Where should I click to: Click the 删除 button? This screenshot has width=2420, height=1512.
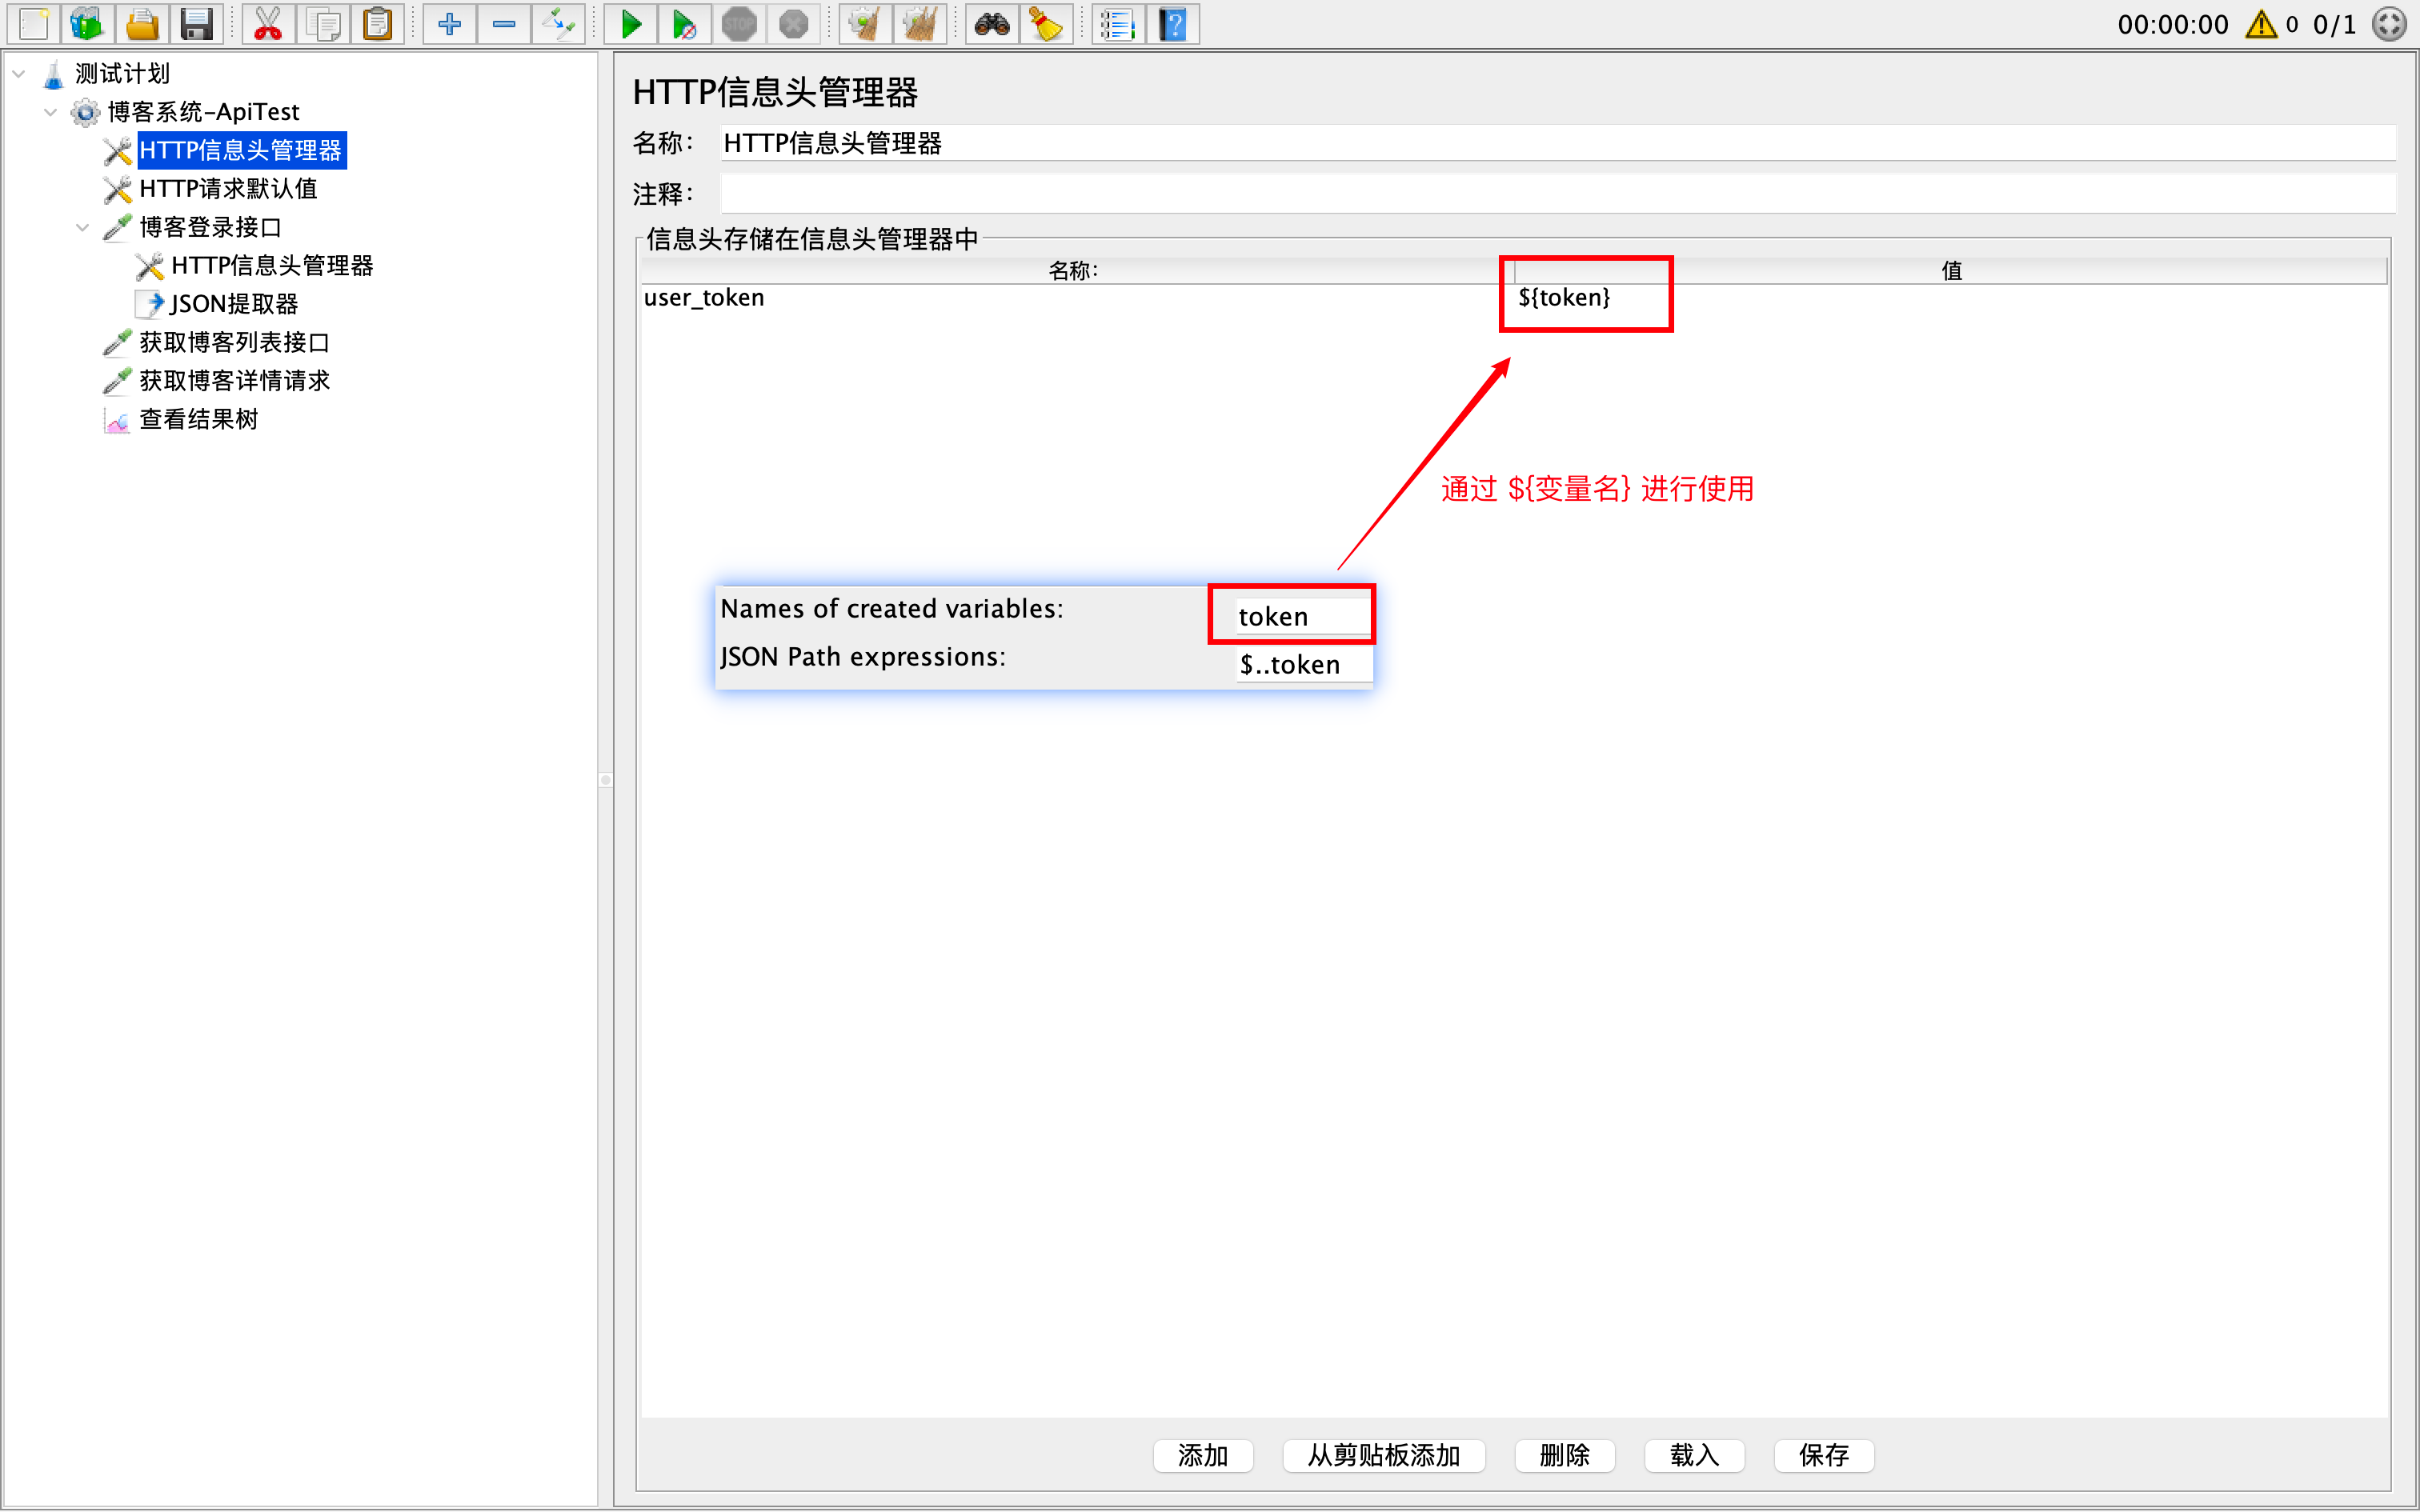(x=1564, y=1455)
